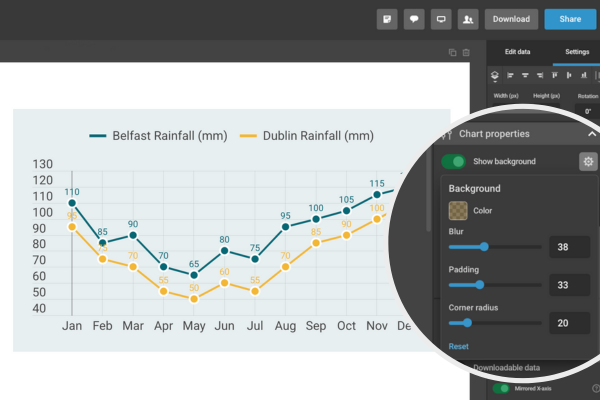Click the Padding value field showing 33
Screen dimensions: 600x400
tap(569, 285)
